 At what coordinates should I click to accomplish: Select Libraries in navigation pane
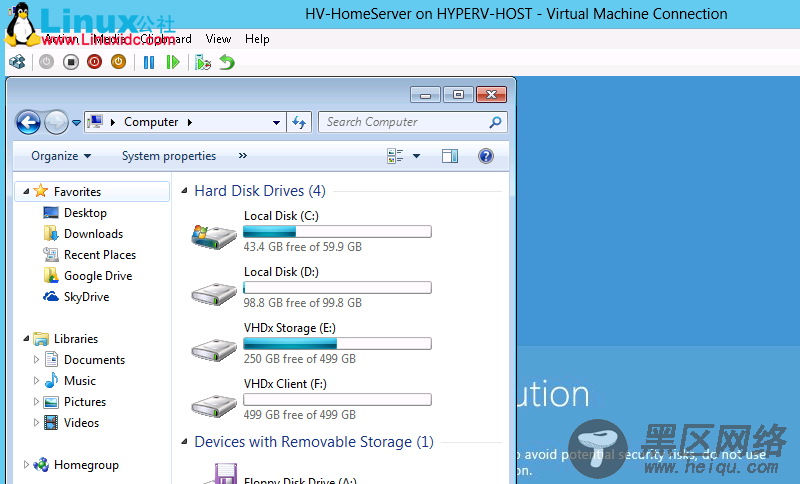click(76, 339)
